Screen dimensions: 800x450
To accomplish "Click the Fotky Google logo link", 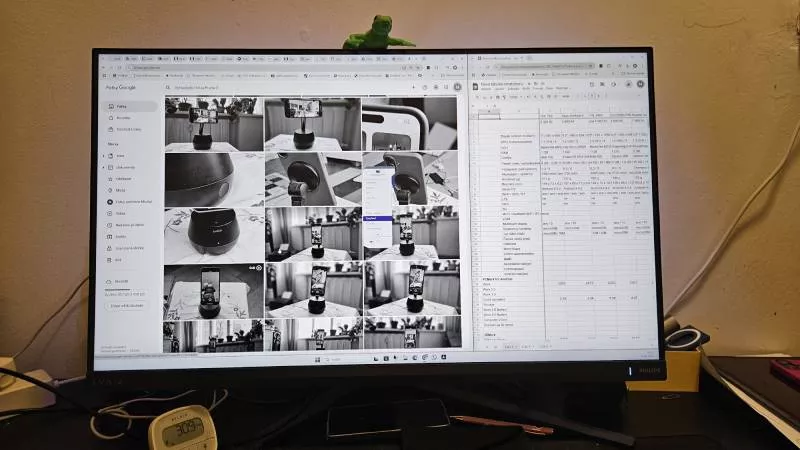I will [118, 88].
